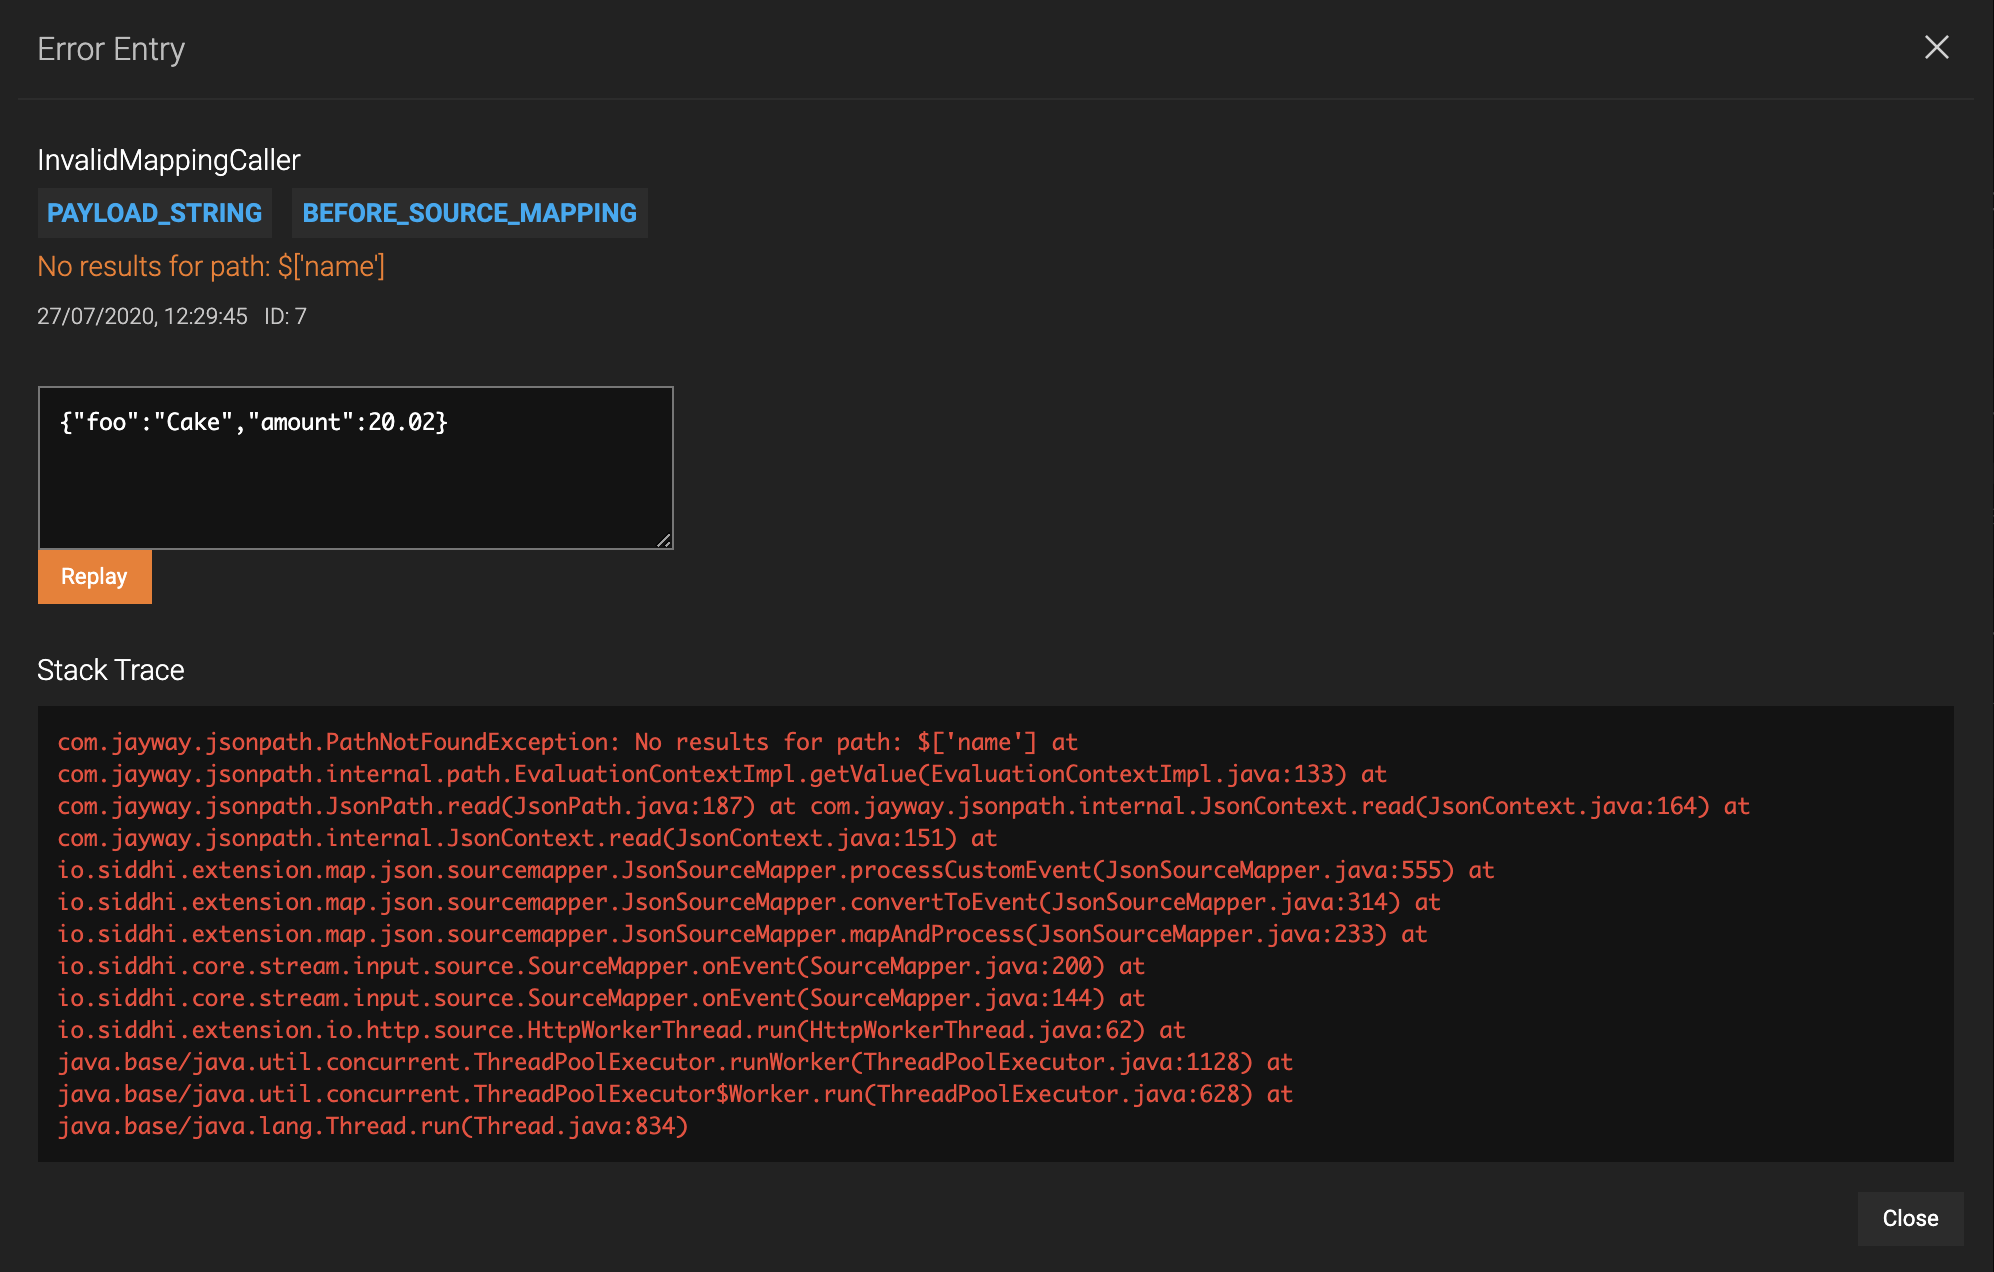Screen dimensions: 1994x1272
Task: Click the 'ID: 7' label
Action: [x=285, y=316]
